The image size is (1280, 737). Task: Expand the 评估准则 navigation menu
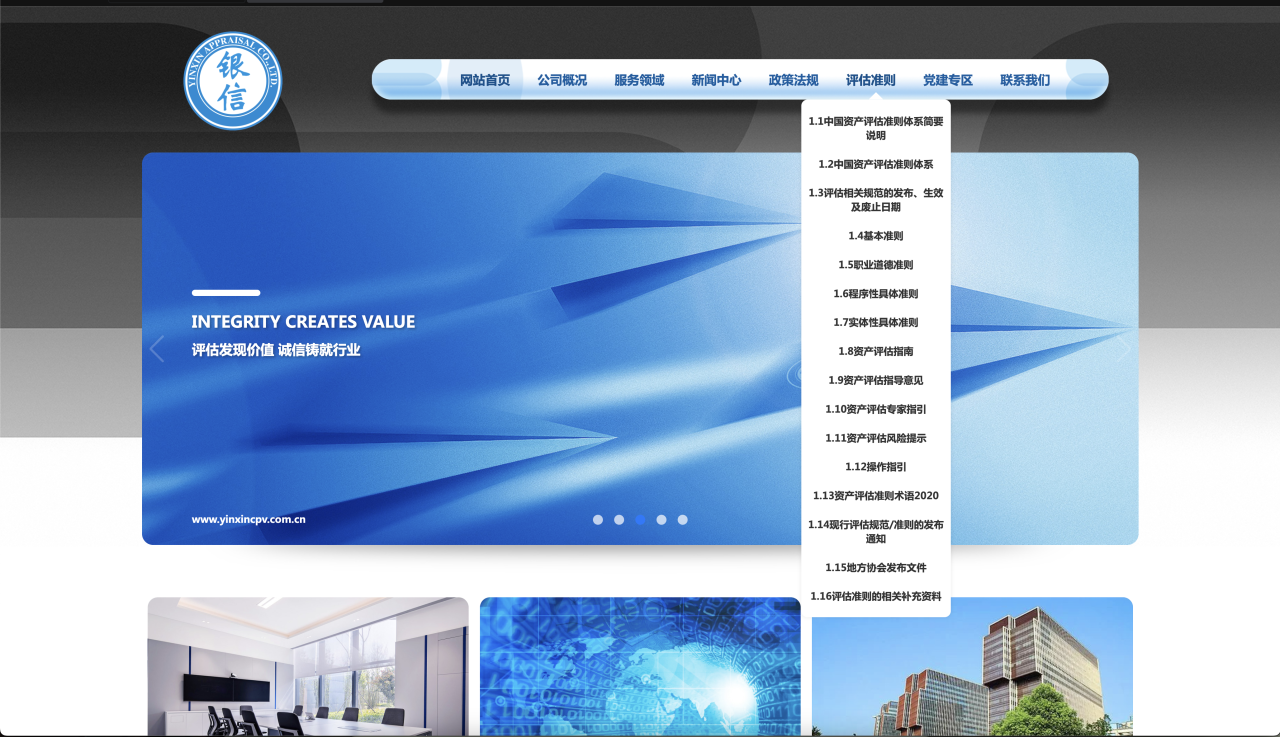click(x=871, y=80)
